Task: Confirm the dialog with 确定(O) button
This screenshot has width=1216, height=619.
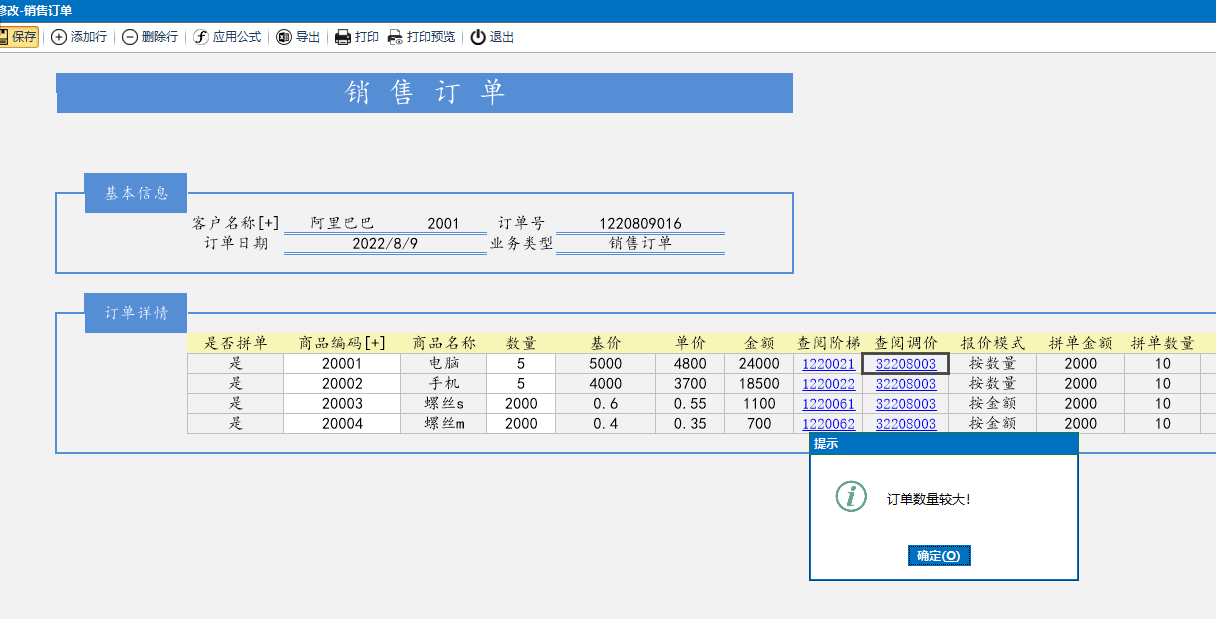Action: (x=939, y=556)
